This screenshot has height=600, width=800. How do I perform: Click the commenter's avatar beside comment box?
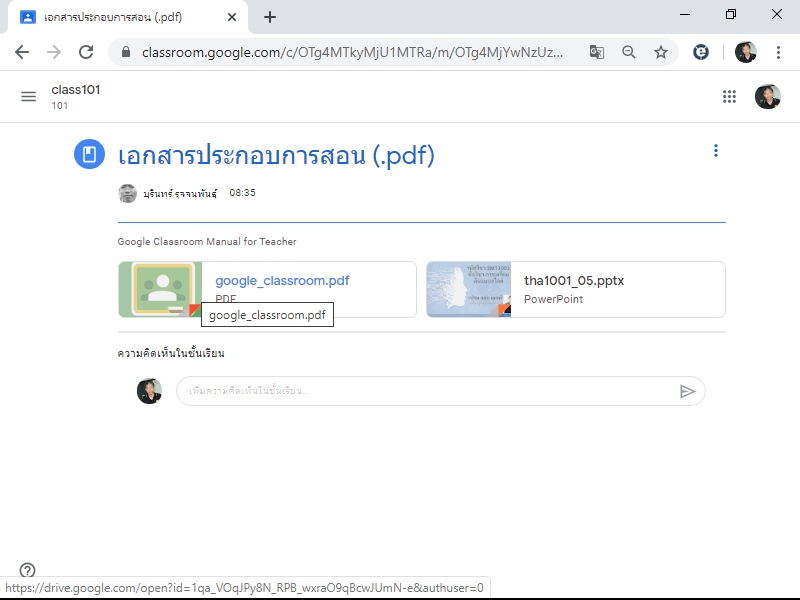tap(149, 391)
